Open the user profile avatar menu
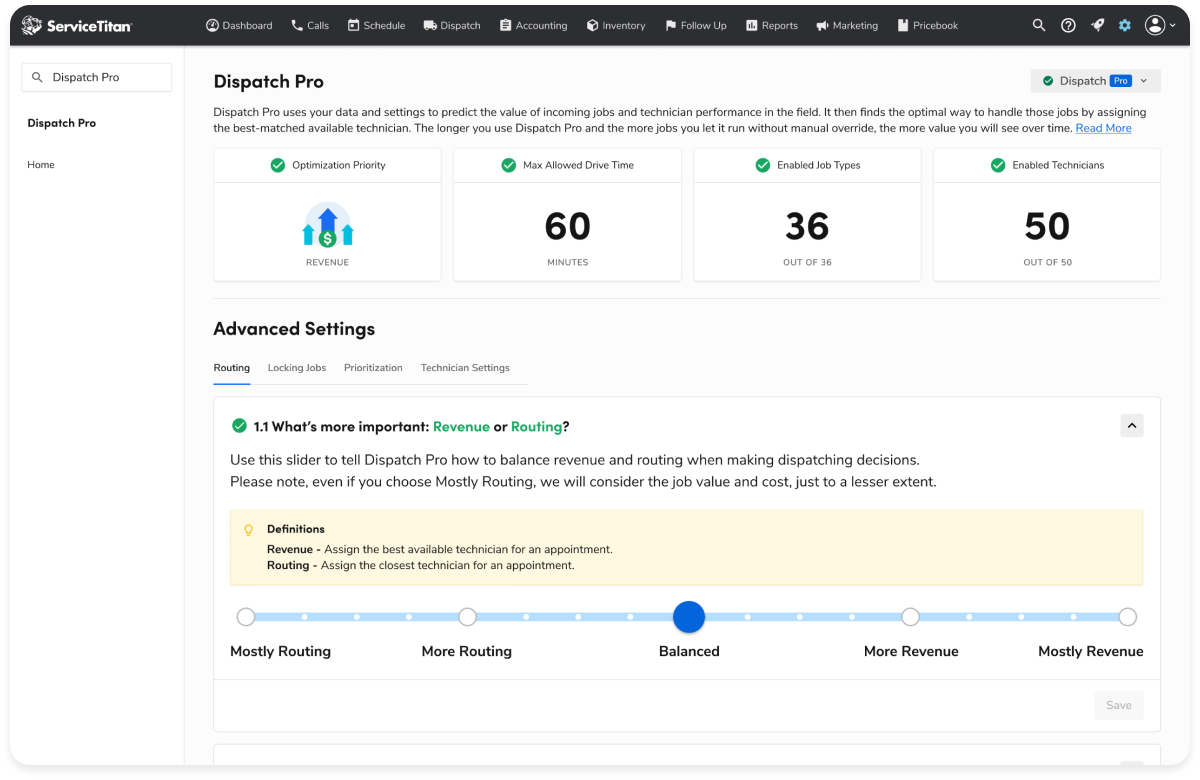Screen dimensions: 1200x780 pos(1160,25)
